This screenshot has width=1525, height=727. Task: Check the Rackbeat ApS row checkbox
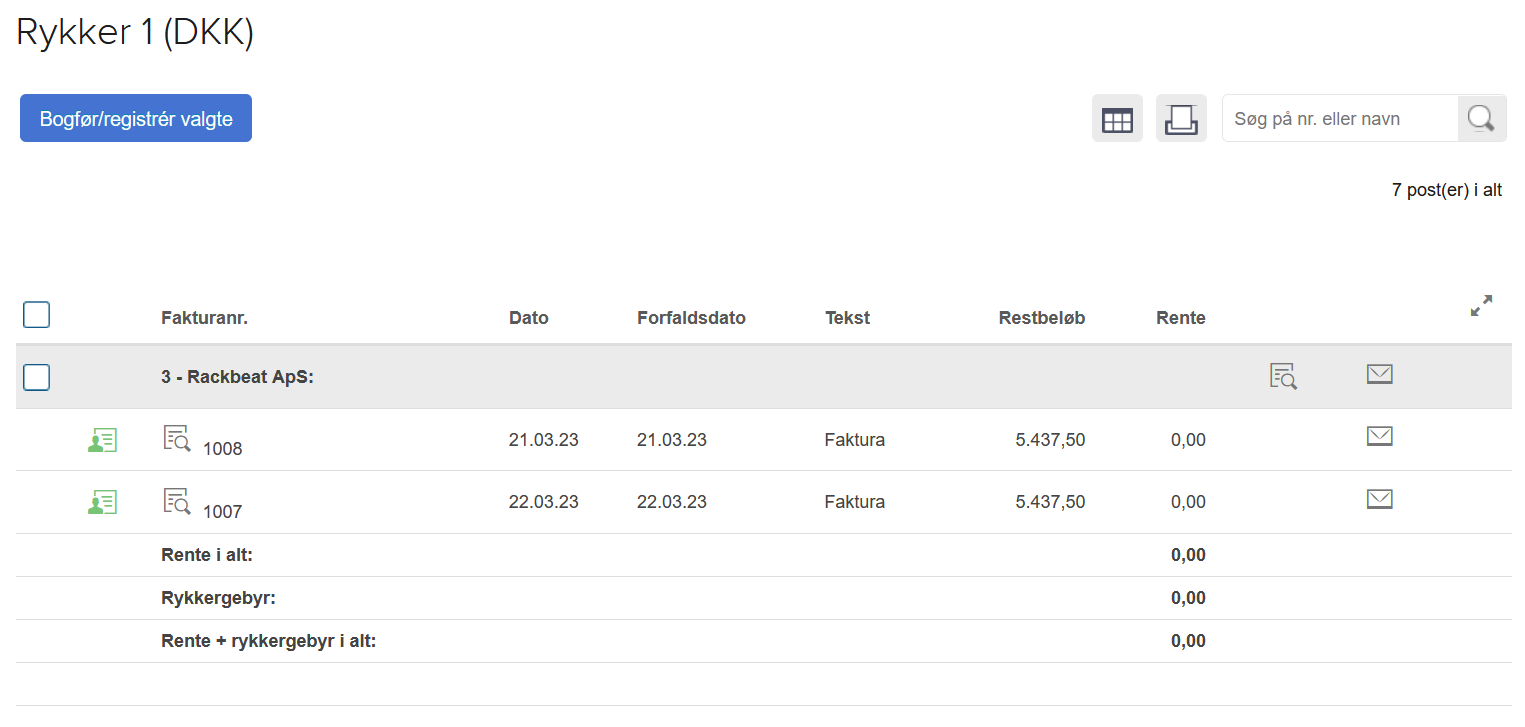[x=37, y=378]
